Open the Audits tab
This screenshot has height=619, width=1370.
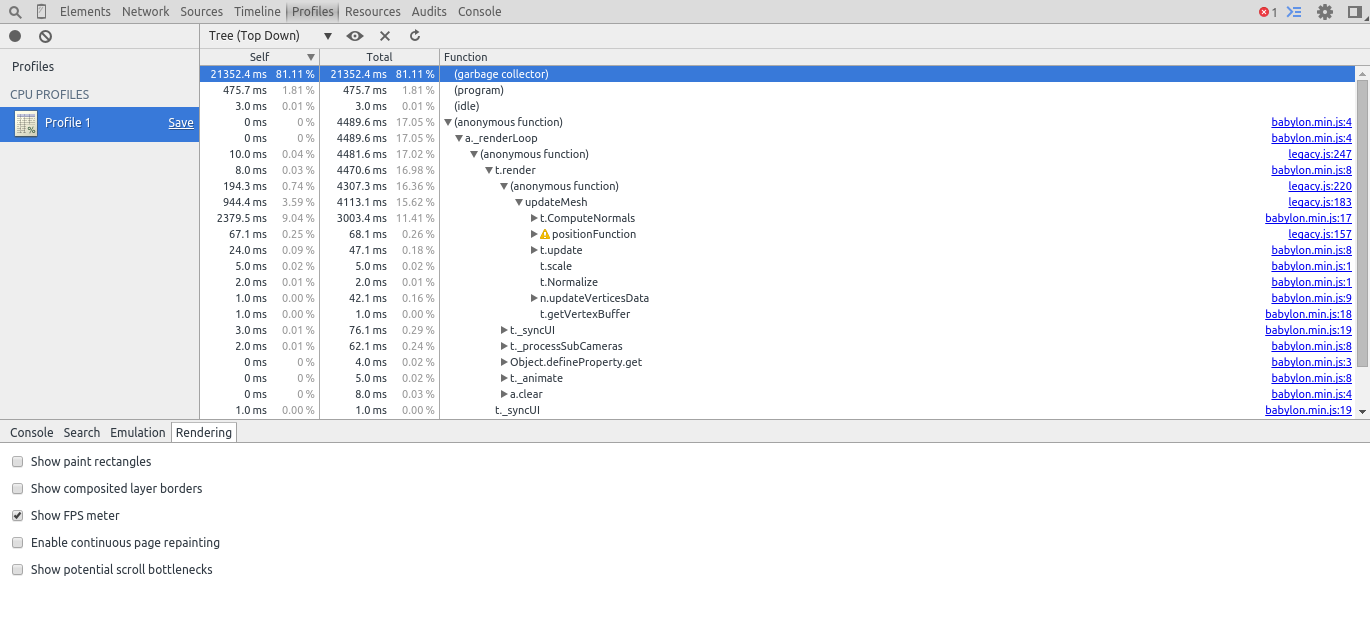pos(429,12)
